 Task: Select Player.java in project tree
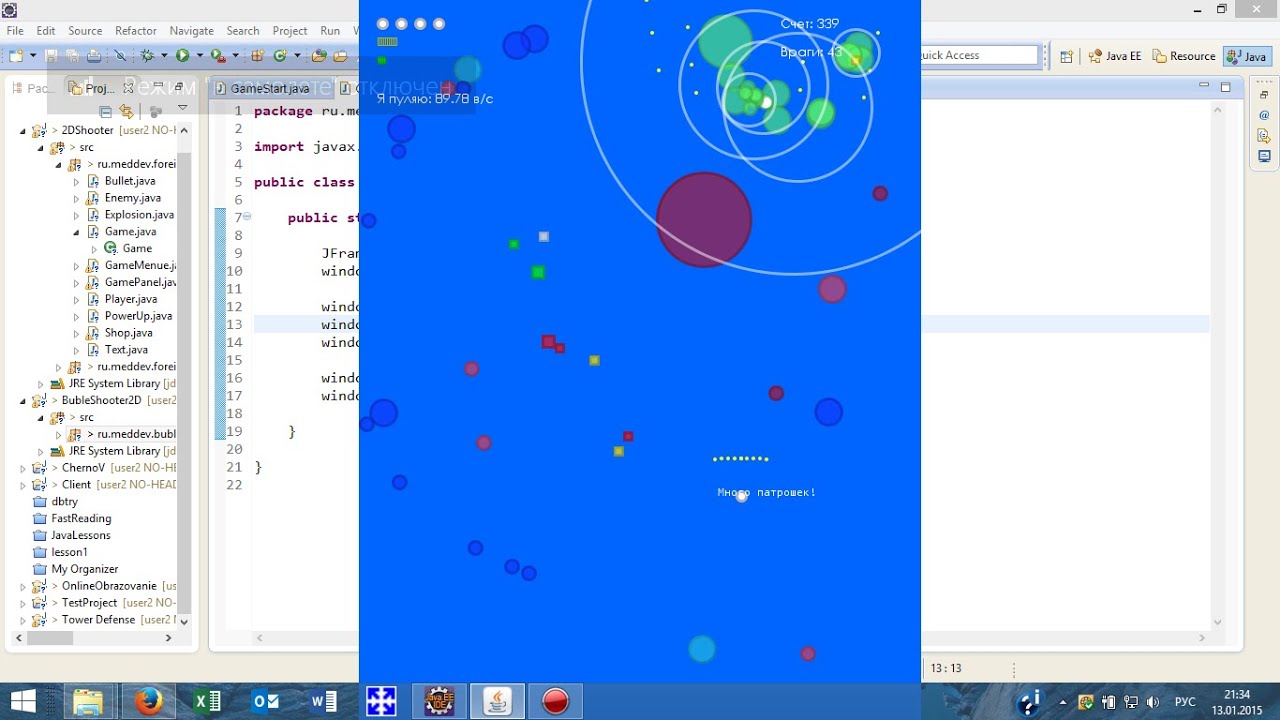[130, 299]
